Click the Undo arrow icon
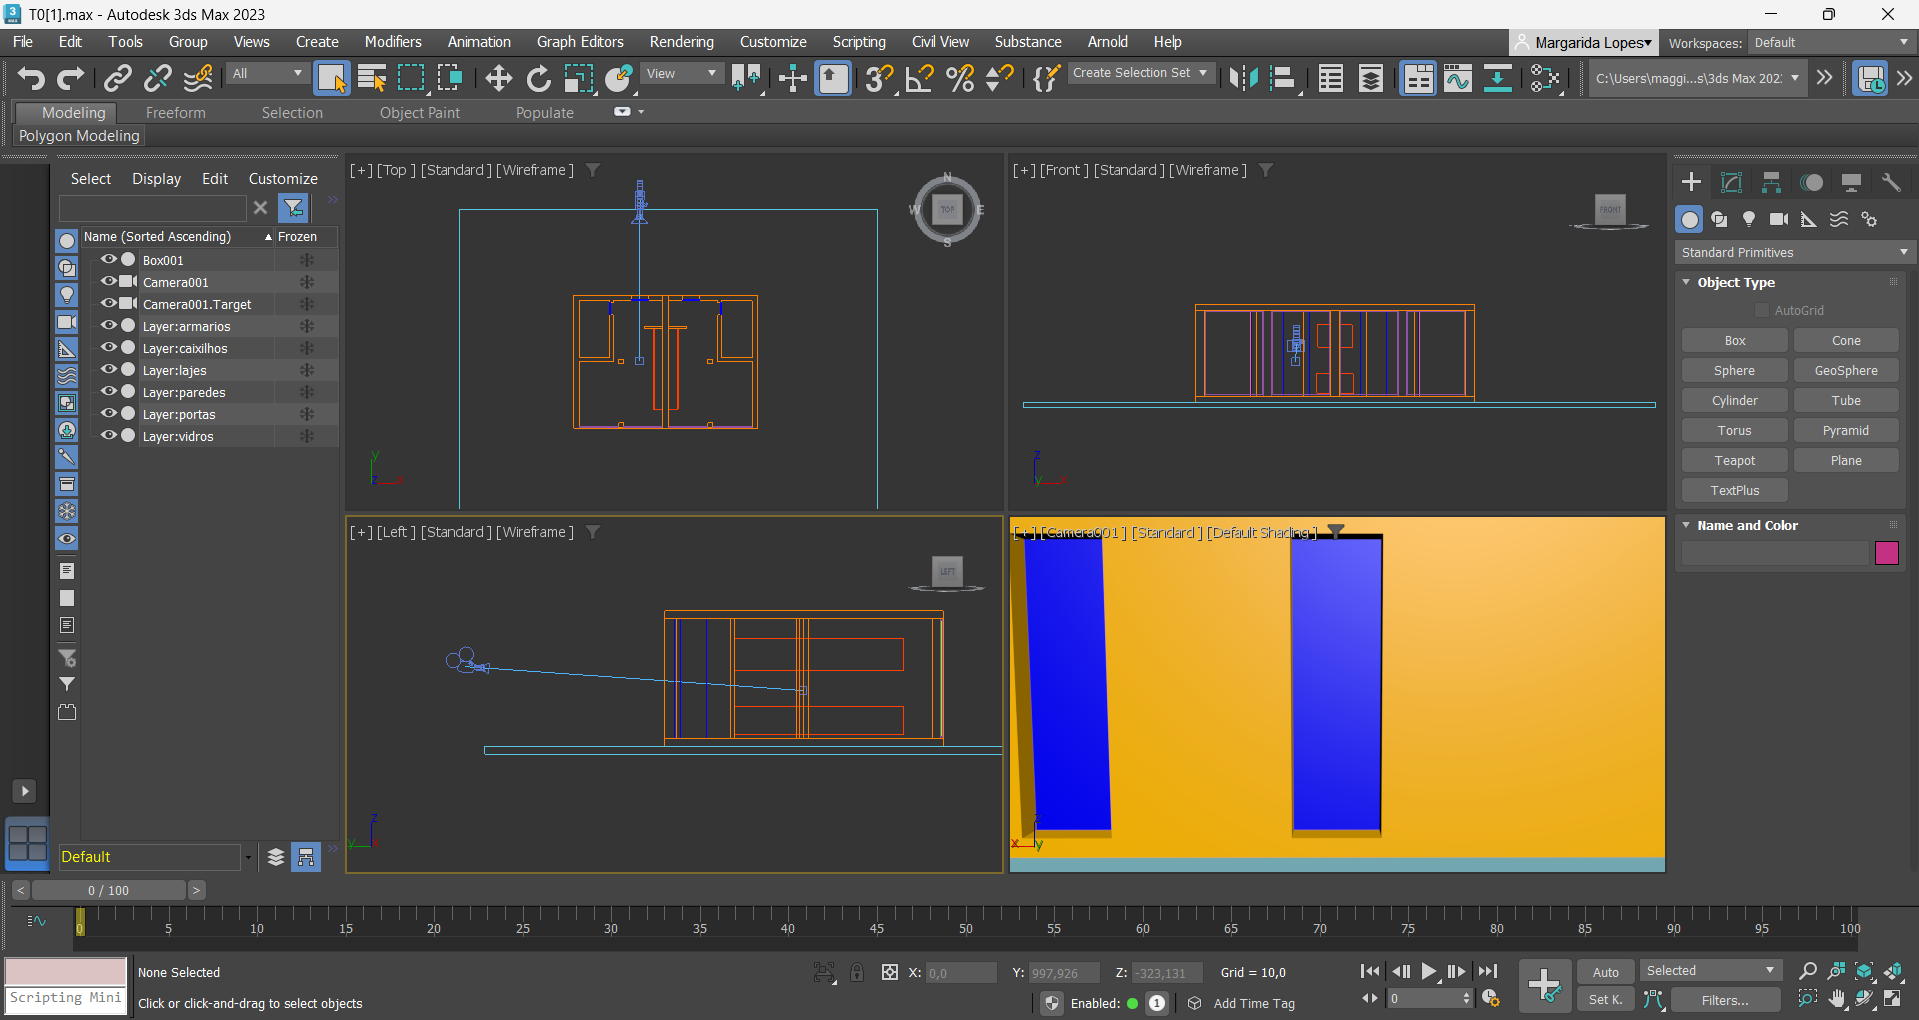The width and height of the screenshot is (1919, 1020). click(x=31, y=78)
